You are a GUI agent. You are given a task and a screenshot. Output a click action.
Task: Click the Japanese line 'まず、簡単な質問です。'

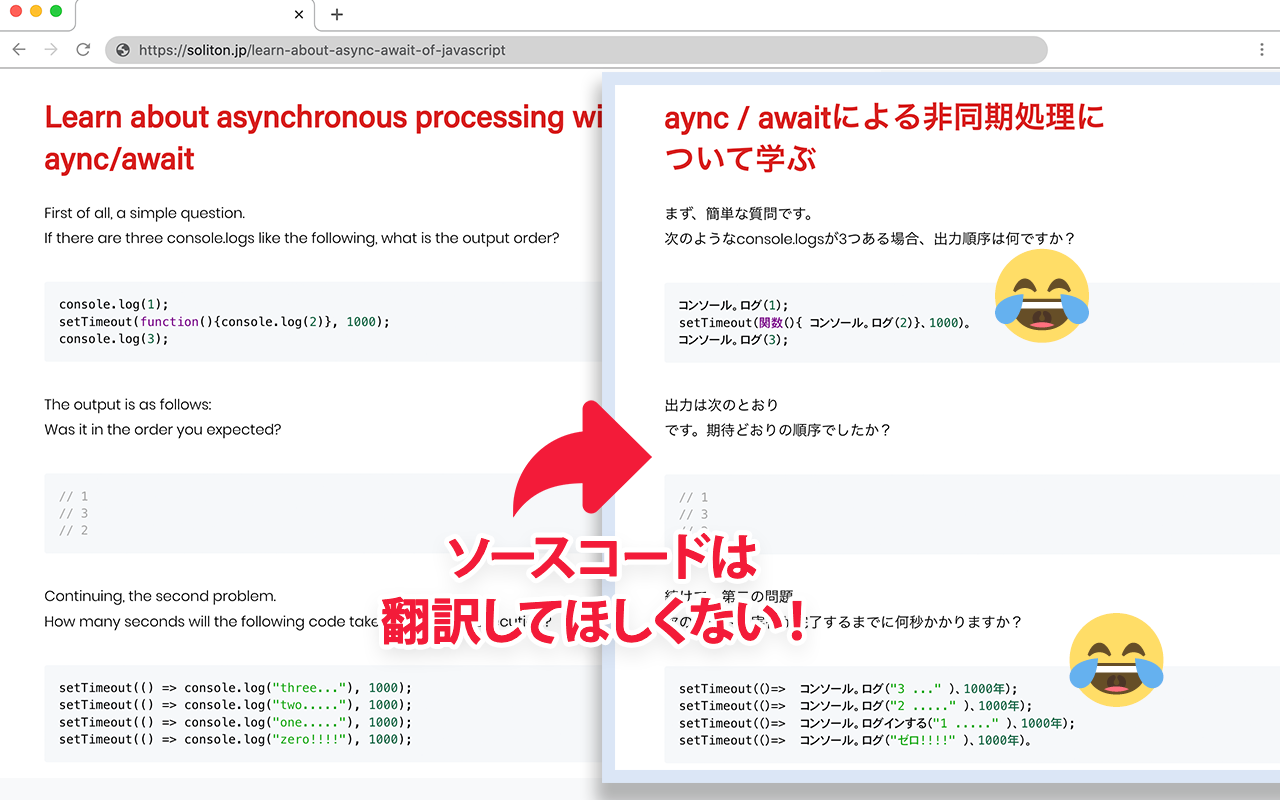739,213
